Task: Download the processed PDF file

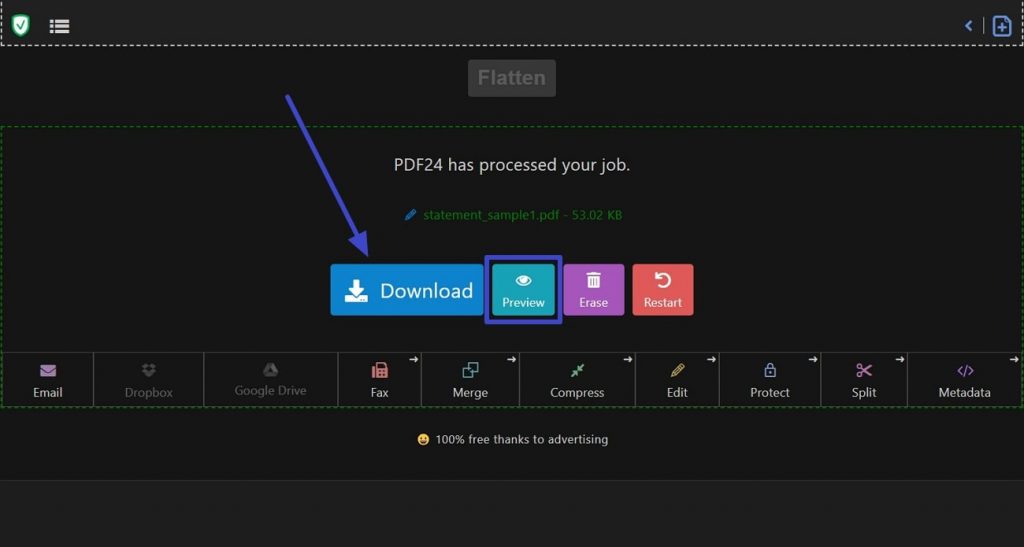Action: pos(407,290)
